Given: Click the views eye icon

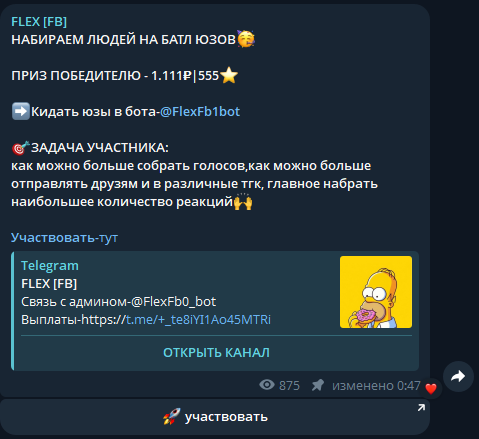Looking at the screenshot, I should [267, 385].
